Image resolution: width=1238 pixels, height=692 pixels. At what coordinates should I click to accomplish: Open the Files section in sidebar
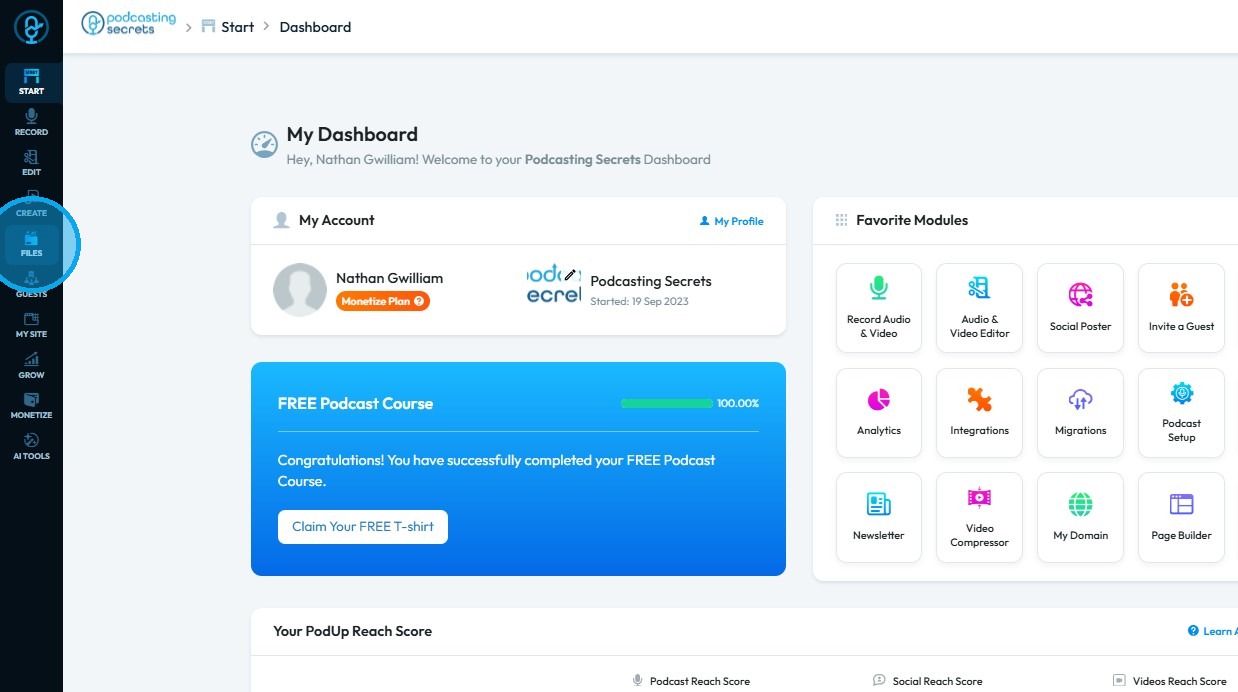pos(31,245)
